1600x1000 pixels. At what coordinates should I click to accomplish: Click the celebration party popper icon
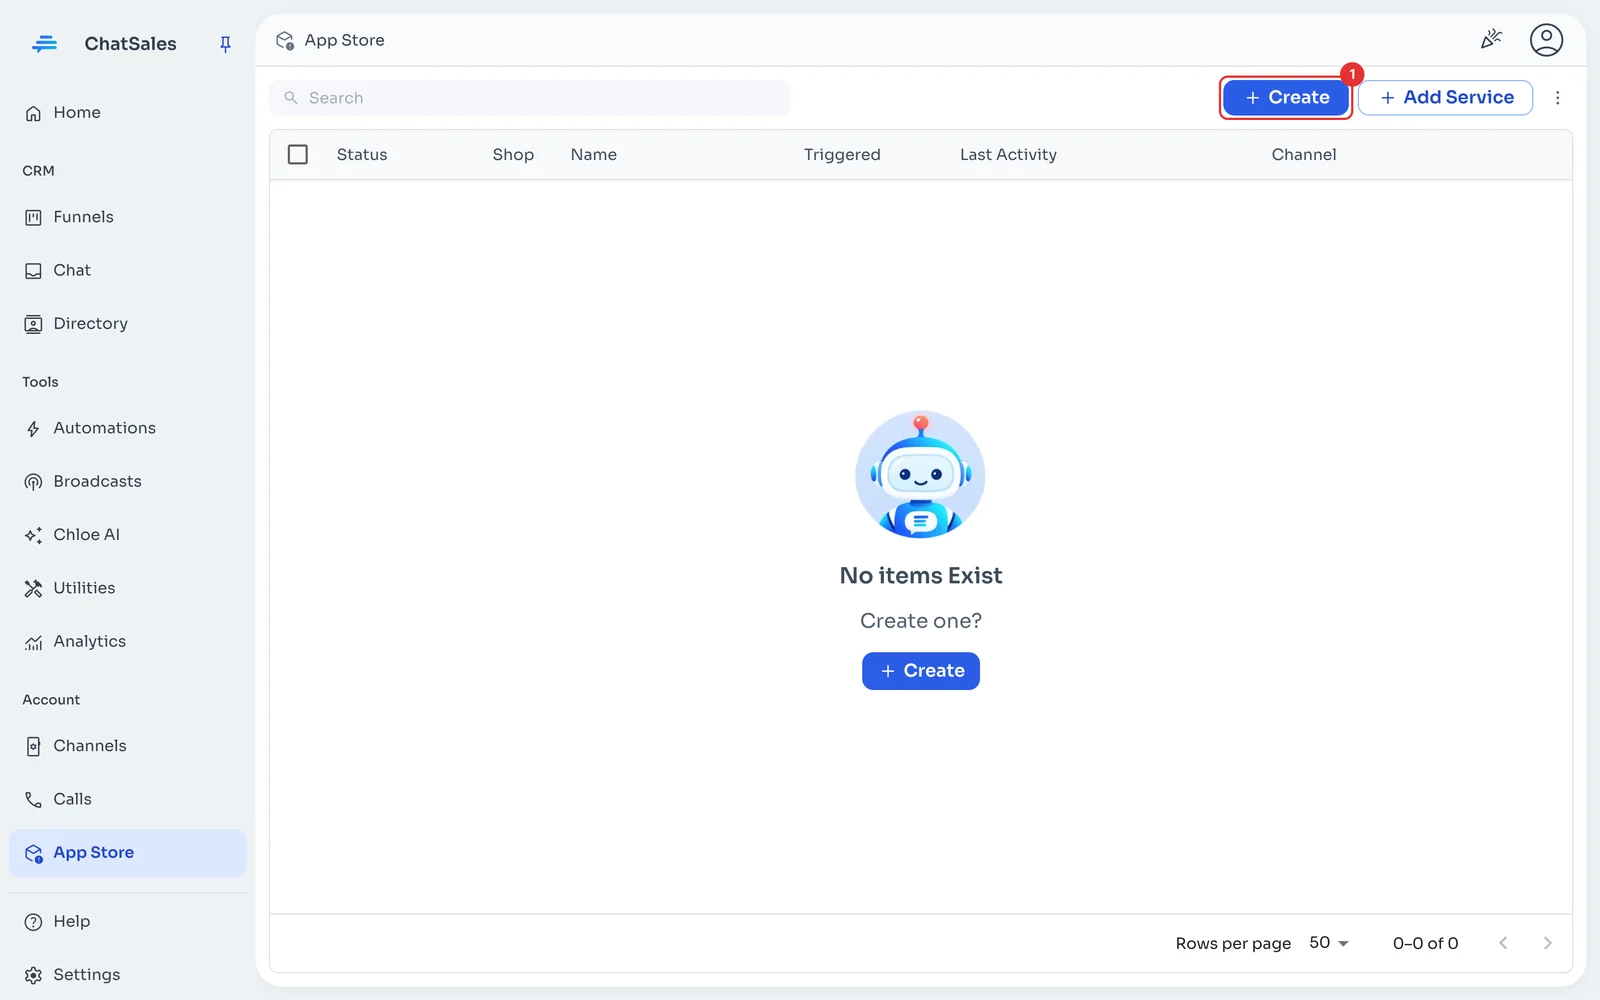point(1491,40)
